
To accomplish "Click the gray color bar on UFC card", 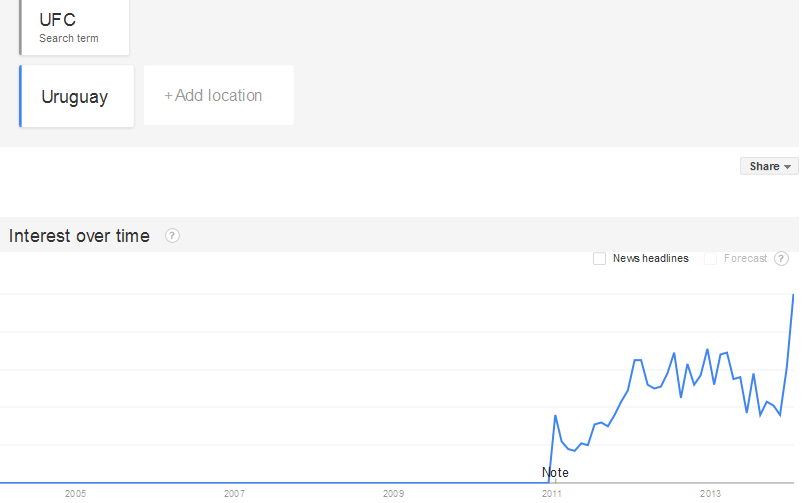I will tap(20, 27).
